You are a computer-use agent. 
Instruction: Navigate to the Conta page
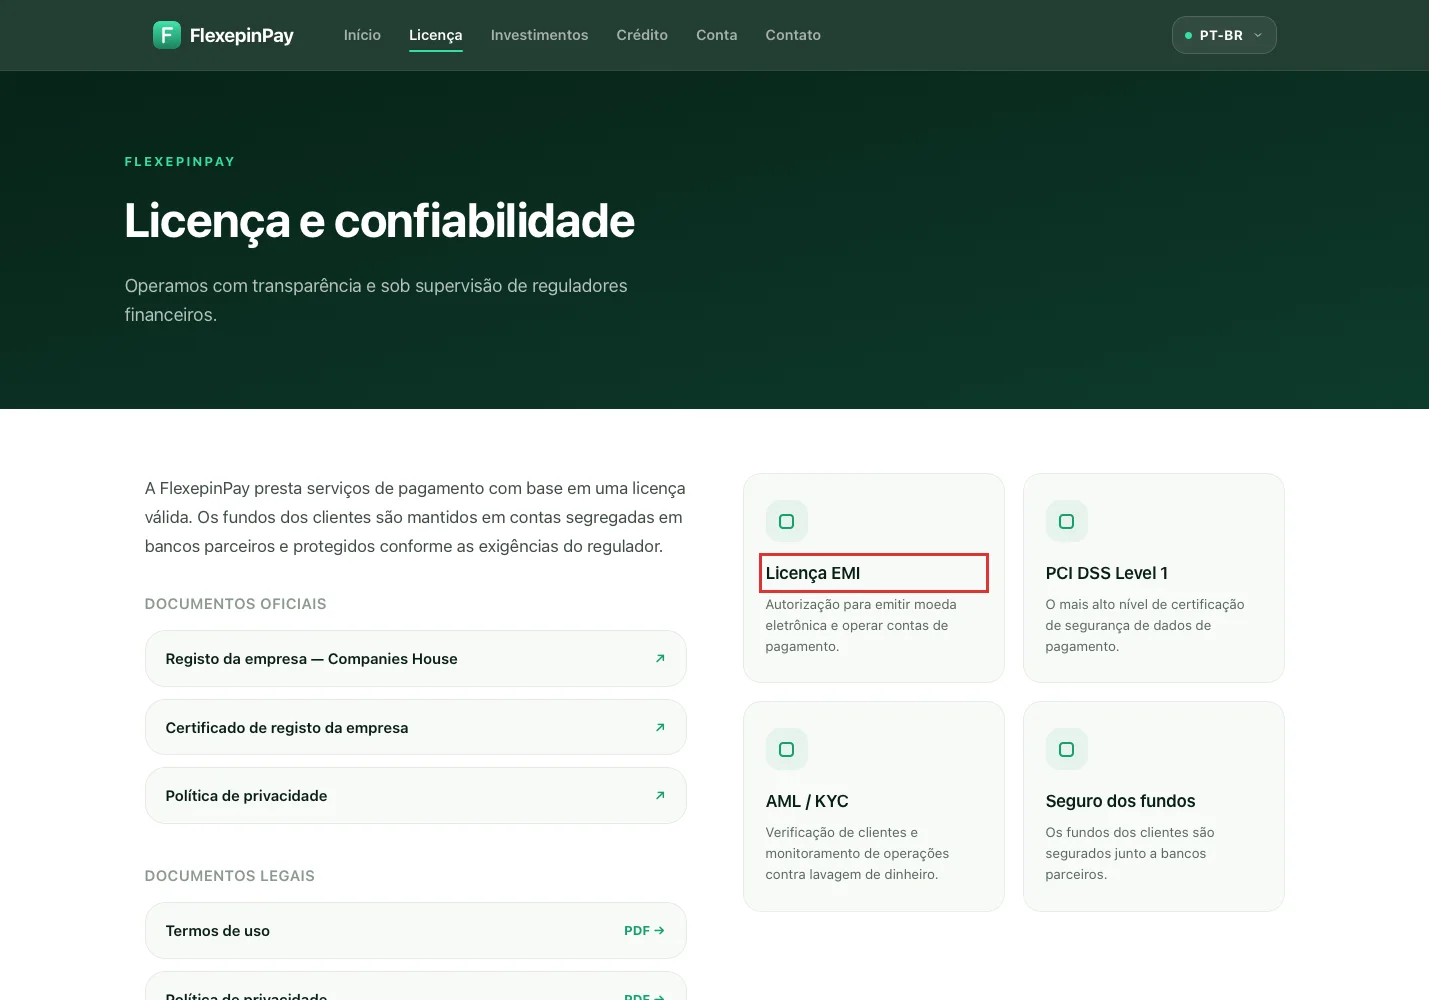click(717, 35)
